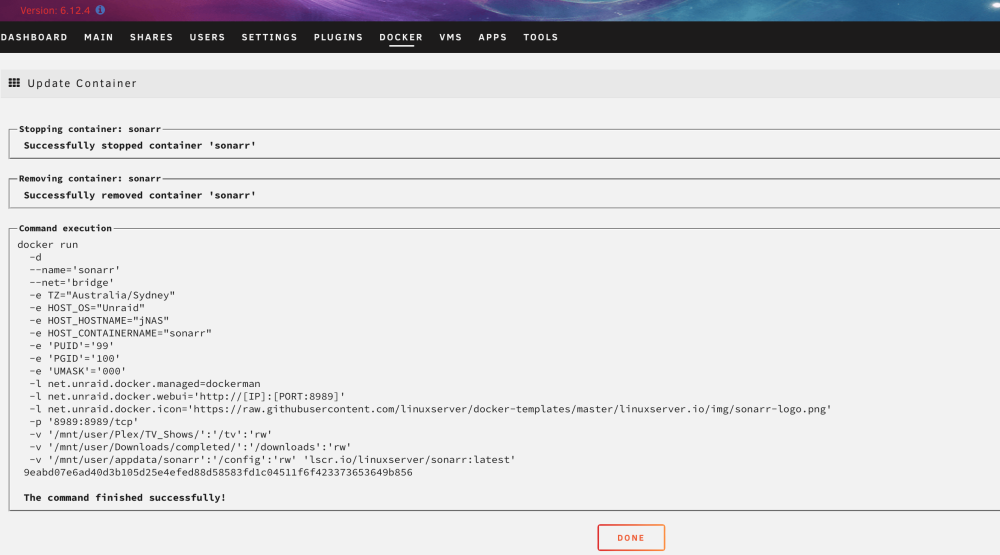This screenshot has width=1000, height=555.
Task: Click the Done button
Action: coord(631,538)
